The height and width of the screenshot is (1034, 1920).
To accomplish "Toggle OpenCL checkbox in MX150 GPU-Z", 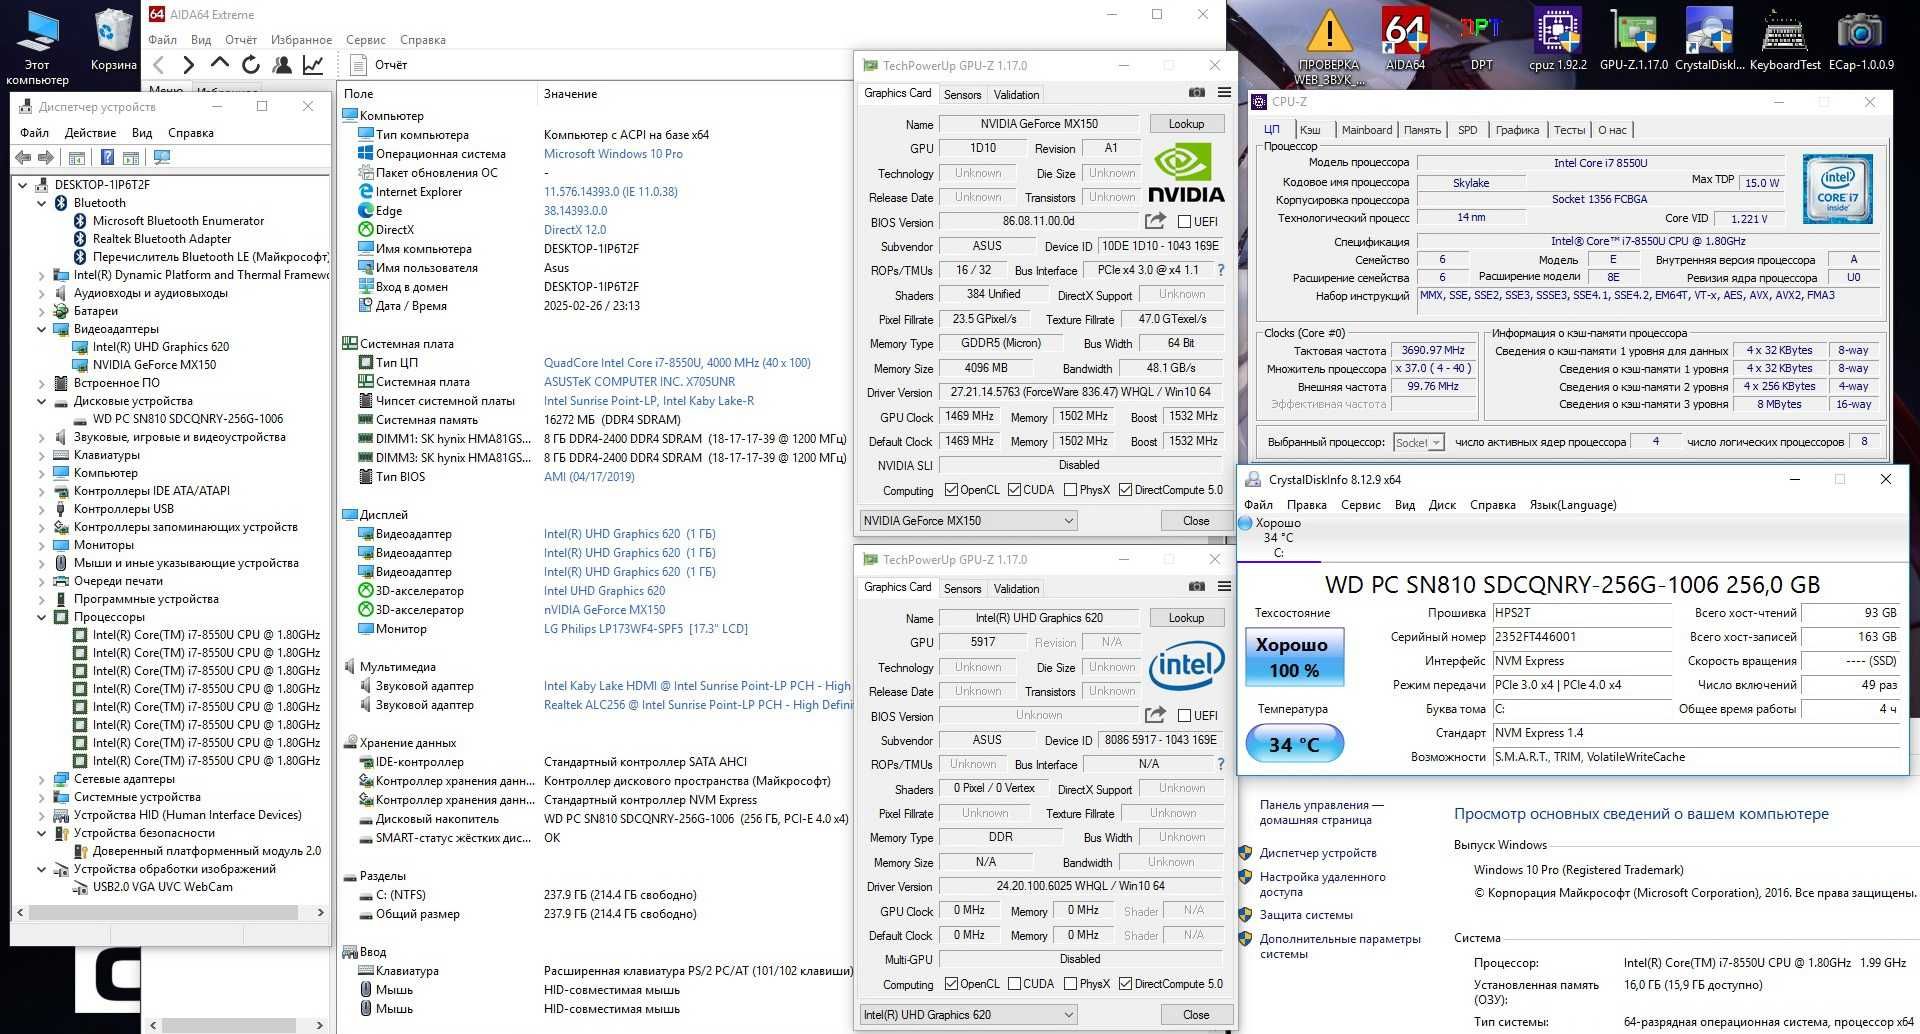I will point(951,490).
